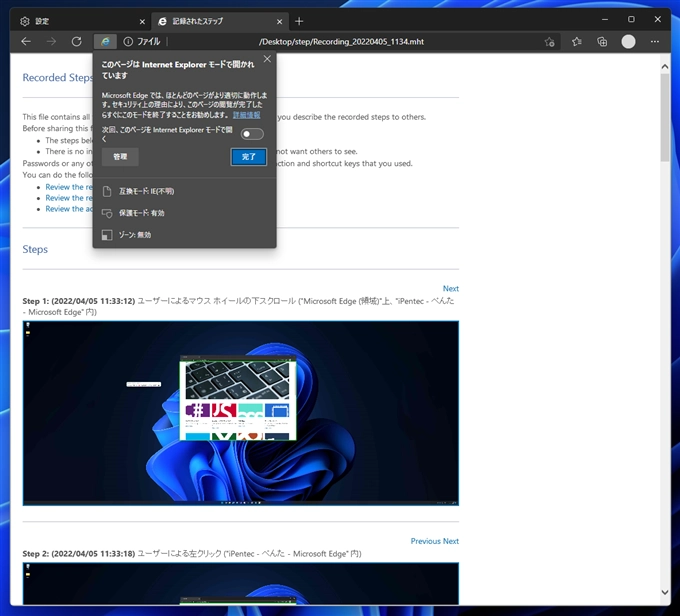Reload the page with the refresh icon
This screenshot has width=680, height=616.
pyautogui.click(x=77, y=42)
